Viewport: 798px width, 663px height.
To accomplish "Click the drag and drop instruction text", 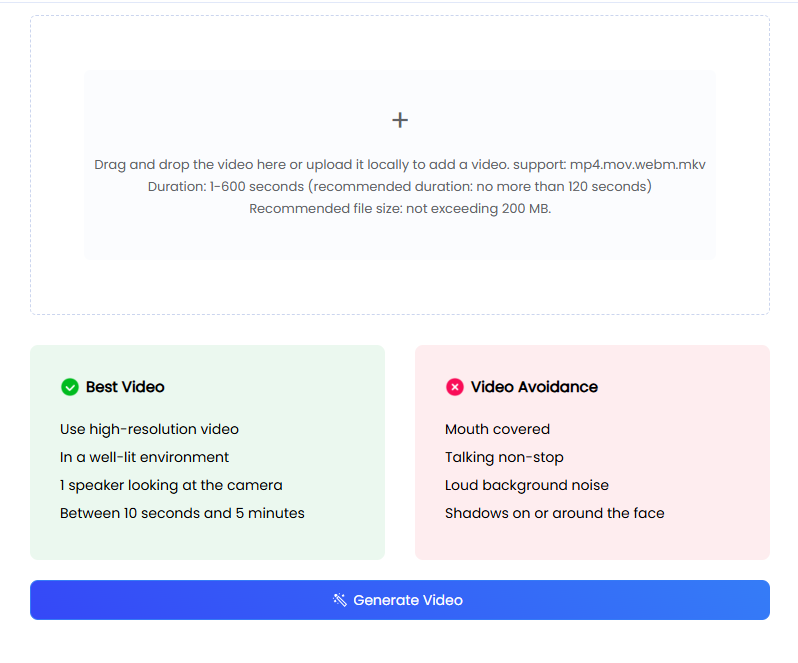I will (x=400, y=164).
